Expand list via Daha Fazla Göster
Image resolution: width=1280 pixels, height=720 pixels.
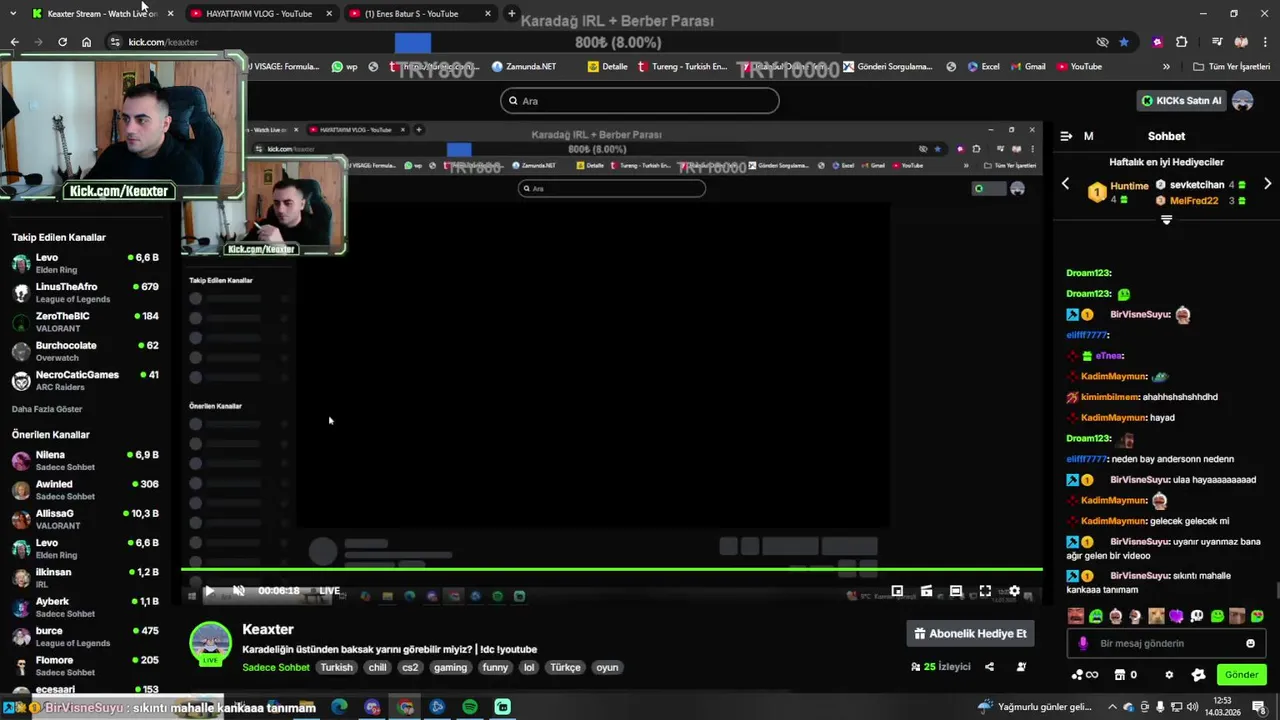click(47, 409)
